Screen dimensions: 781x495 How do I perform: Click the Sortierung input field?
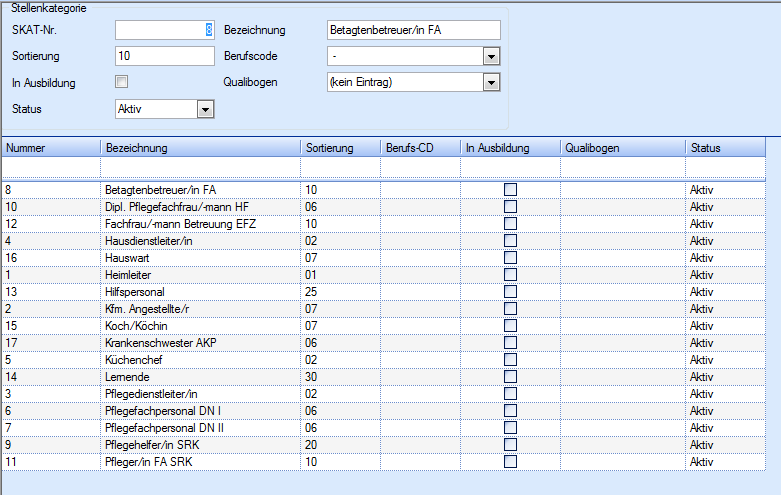coord(165,56)
